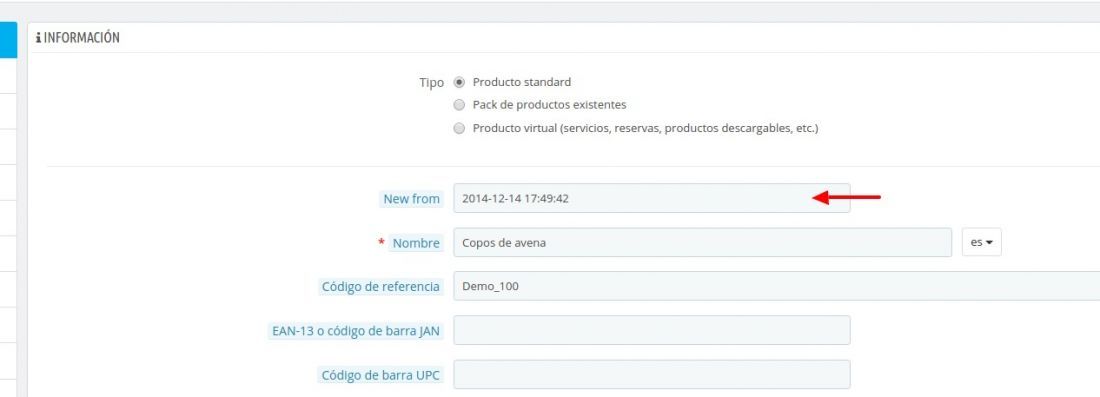Select the highlighted blue sidebar tab

tap(8, 40)
